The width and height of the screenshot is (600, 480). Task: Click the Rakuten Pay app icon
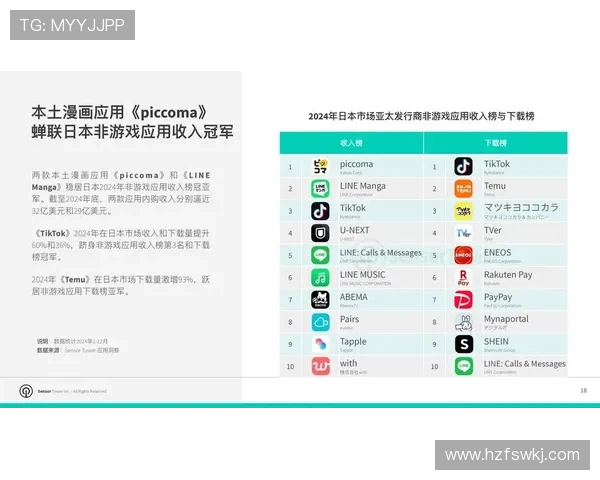(x=463, y=278)
